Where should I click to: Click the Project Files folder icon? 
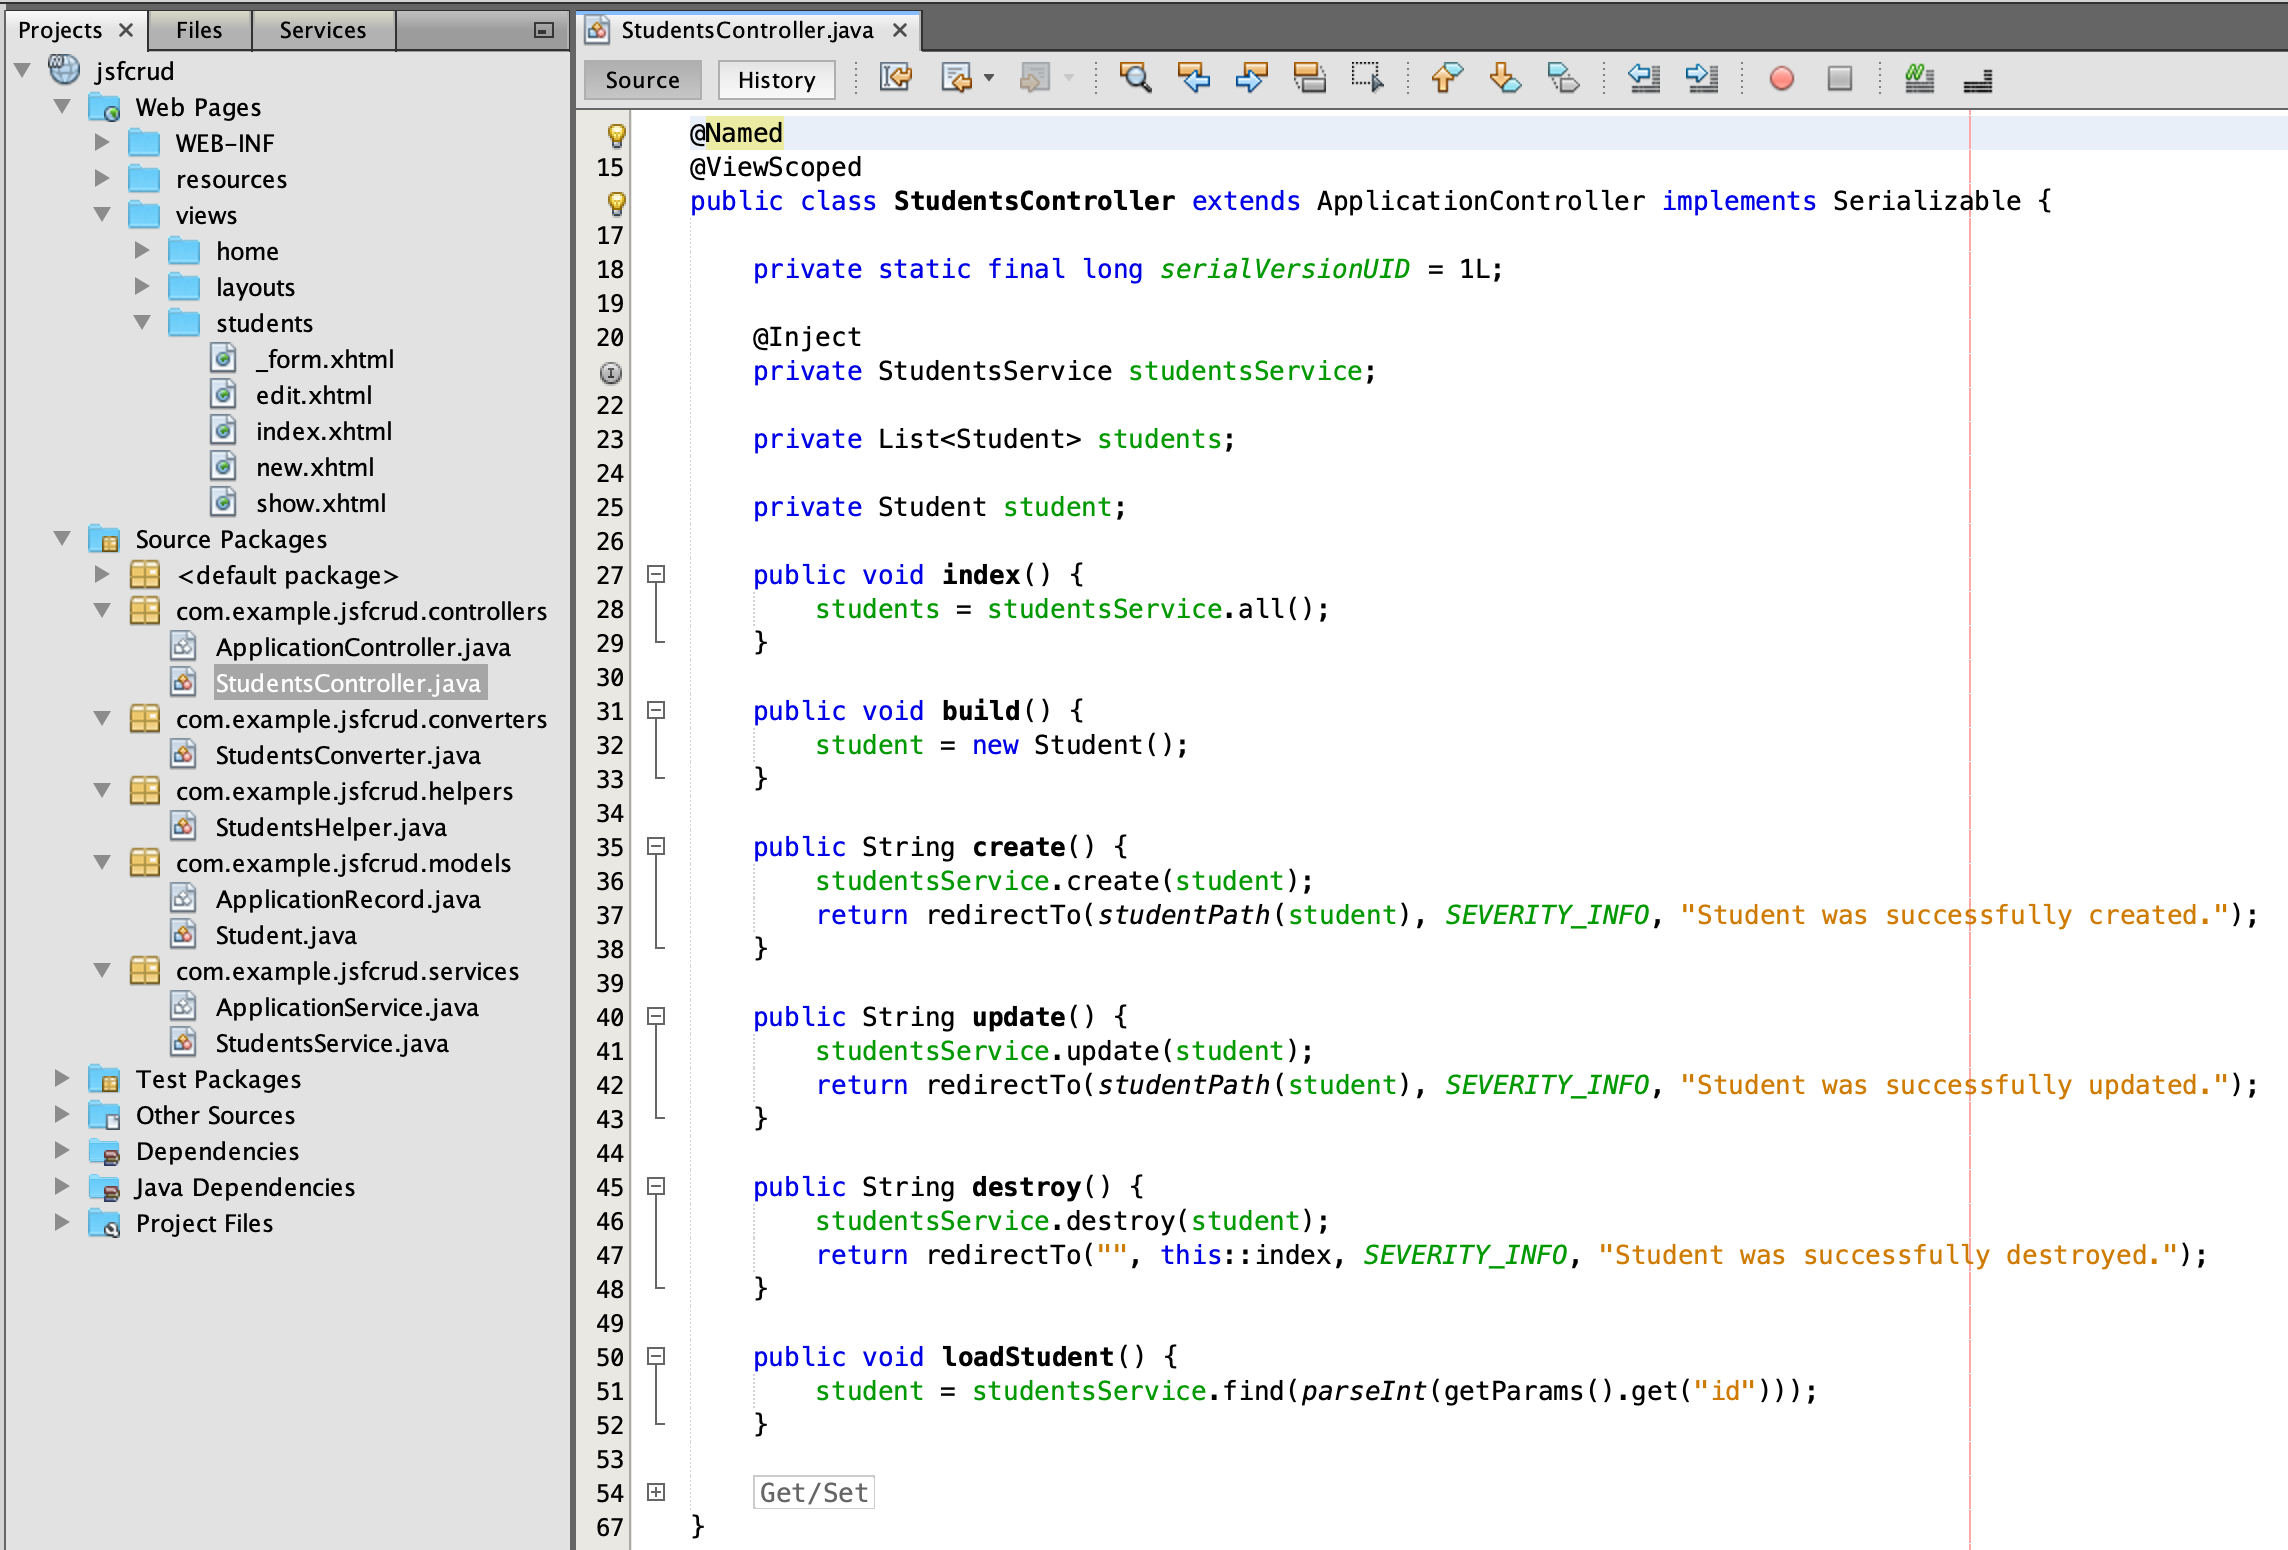[x=104, y=1223]
